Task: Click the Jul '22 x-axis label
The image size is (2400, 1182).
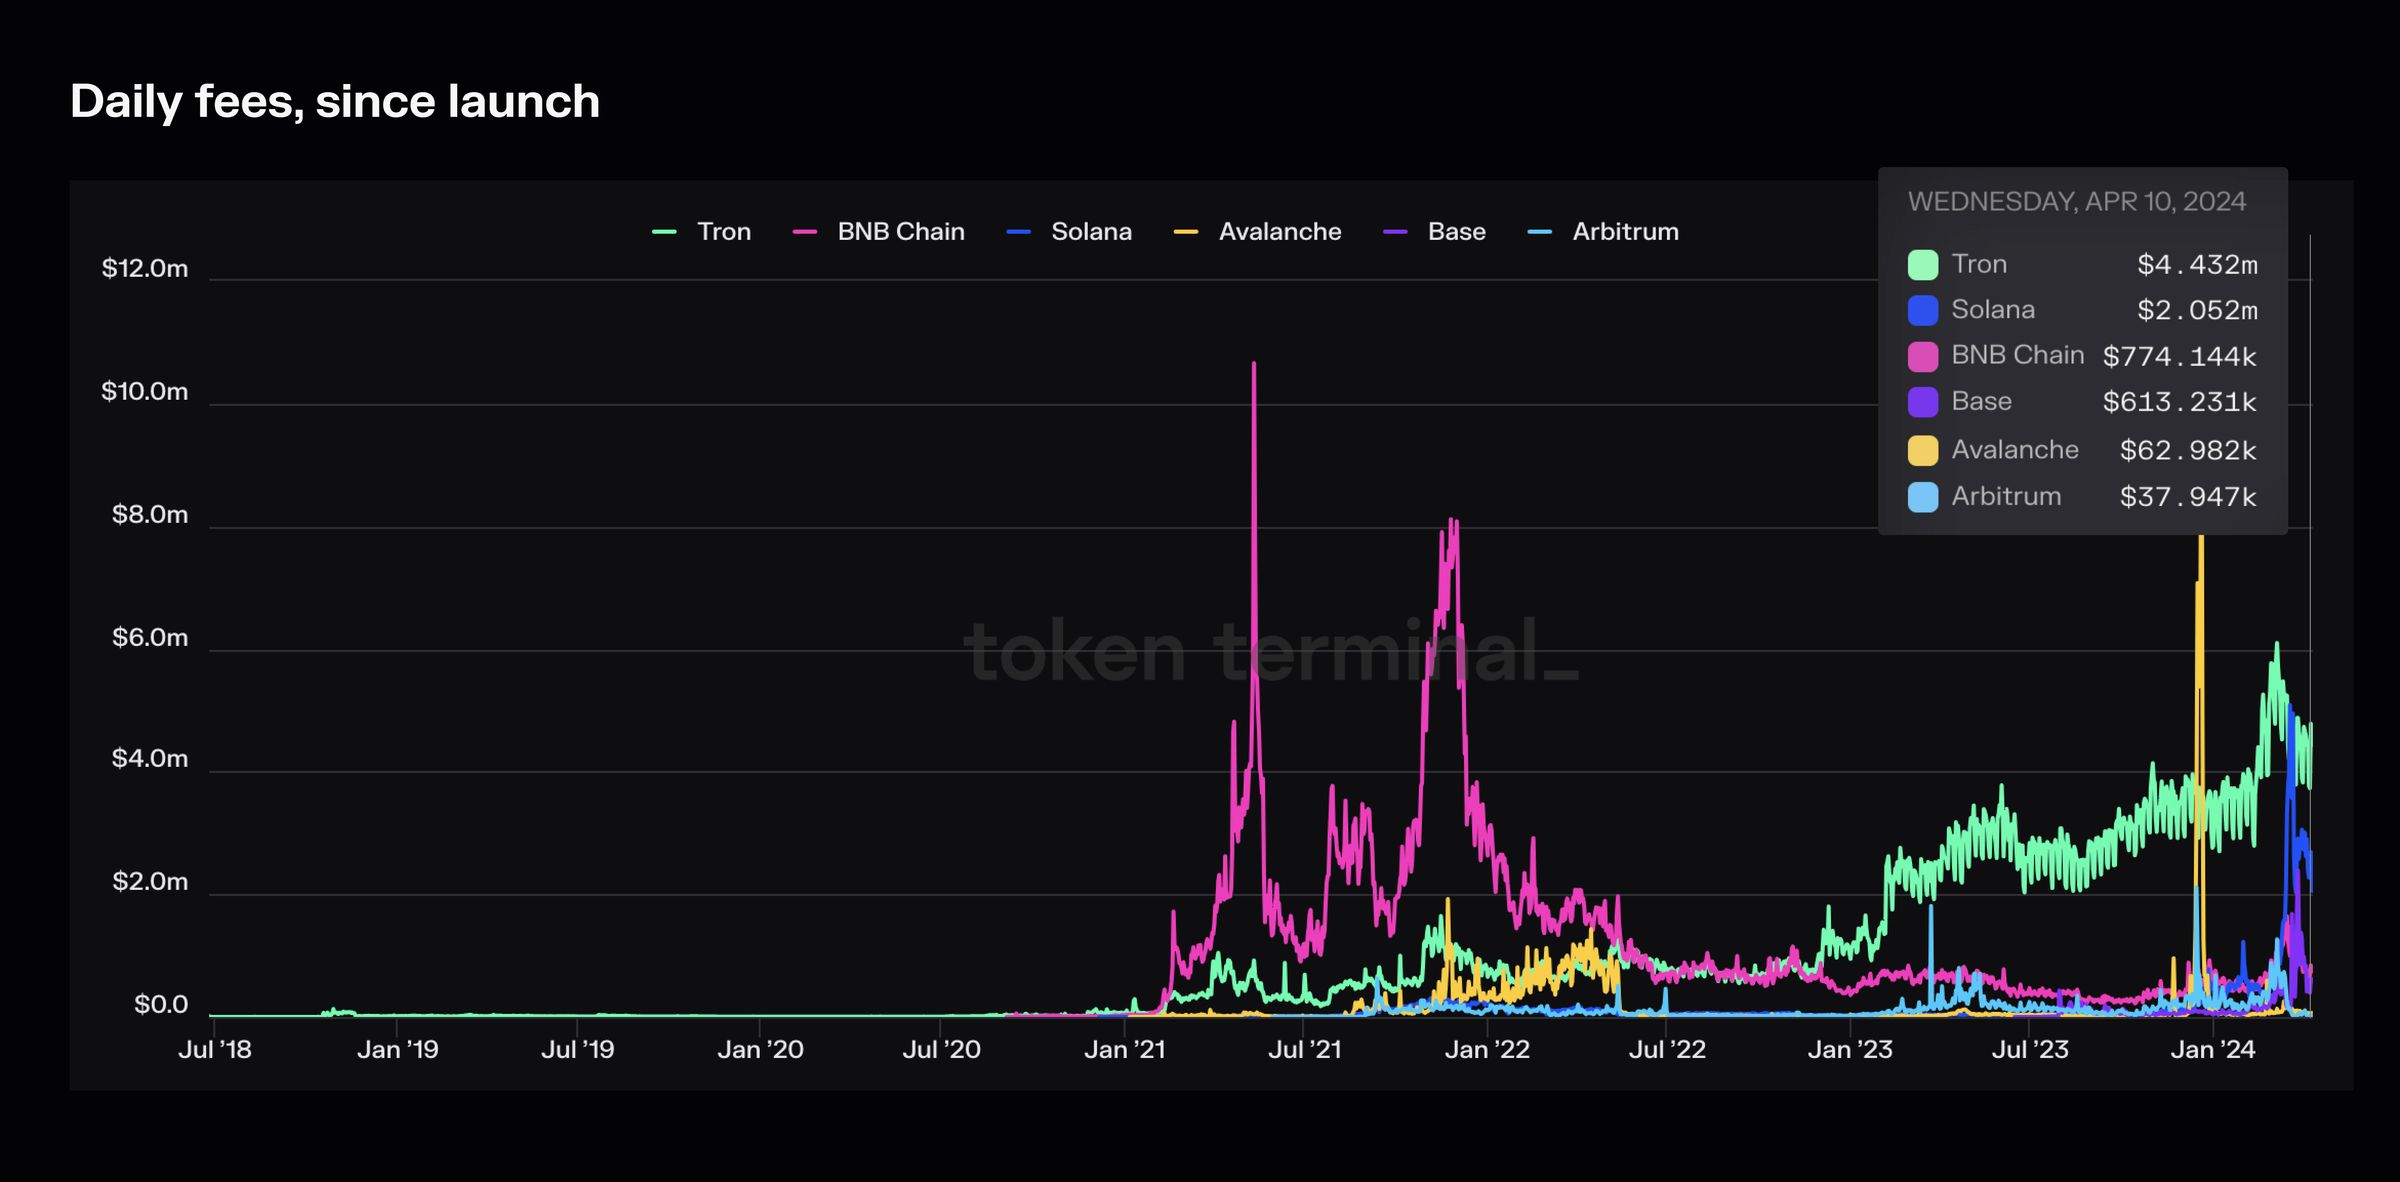Action: click(1666, 1049)
